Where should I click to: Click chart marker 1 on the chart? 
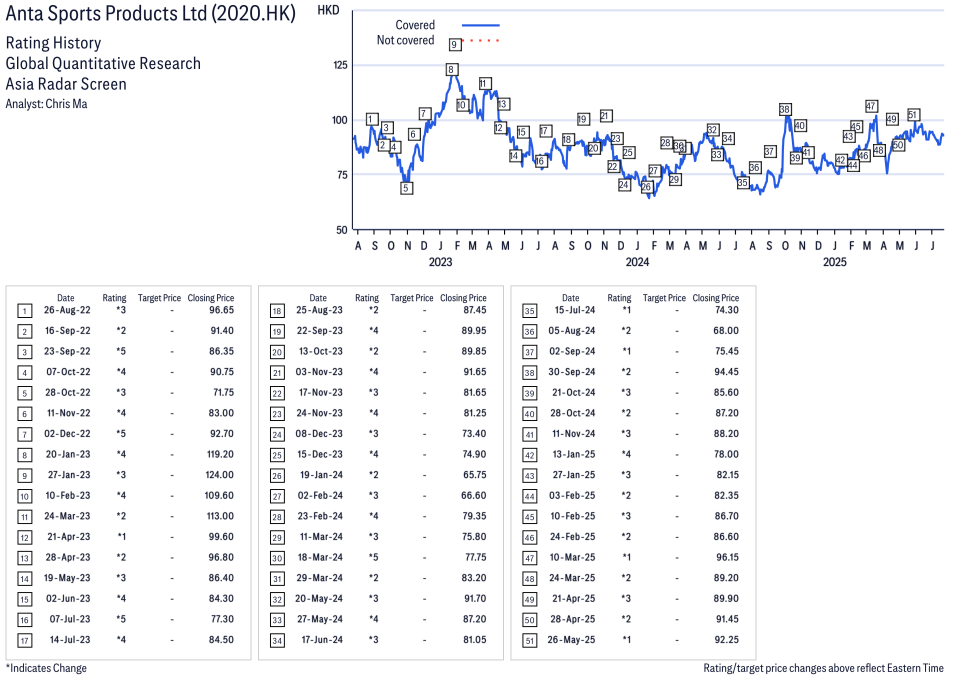(372, 119)
